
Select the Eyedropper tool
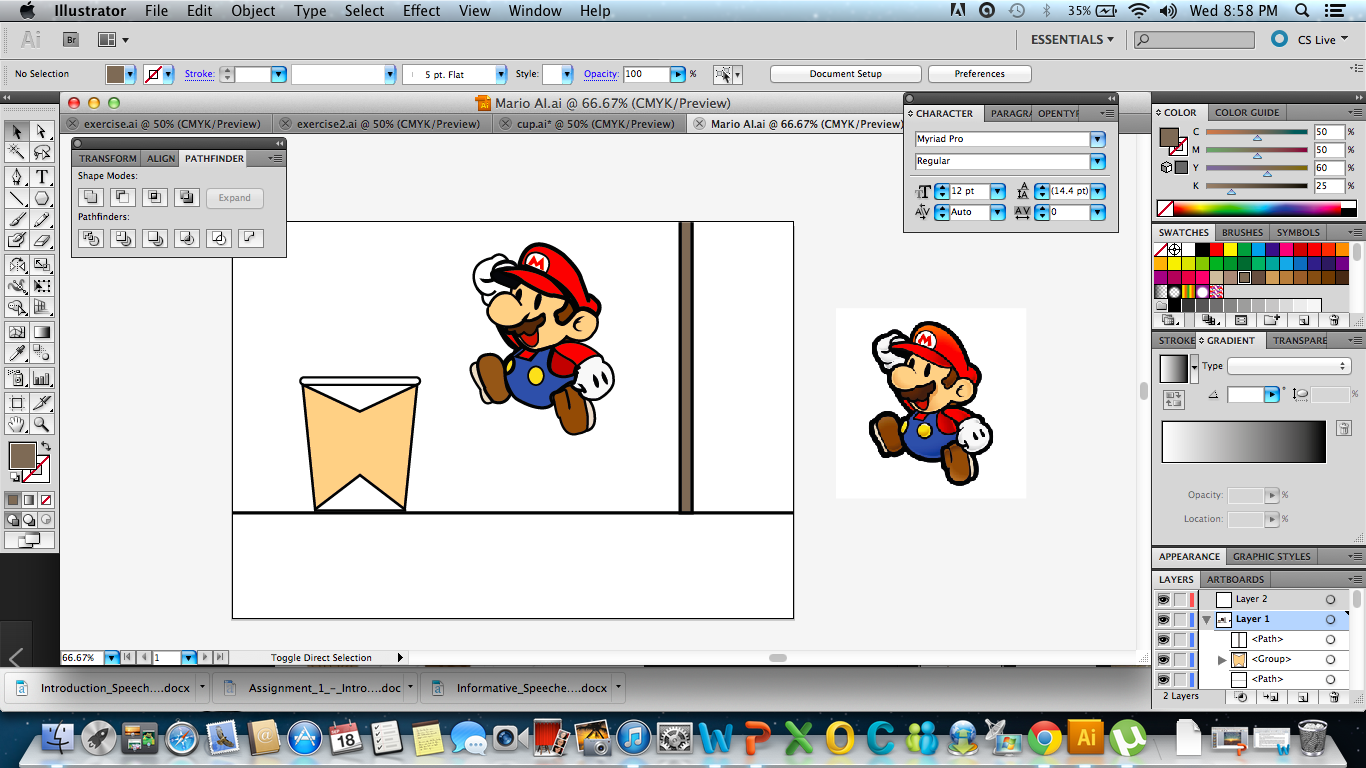click(17, 353)
